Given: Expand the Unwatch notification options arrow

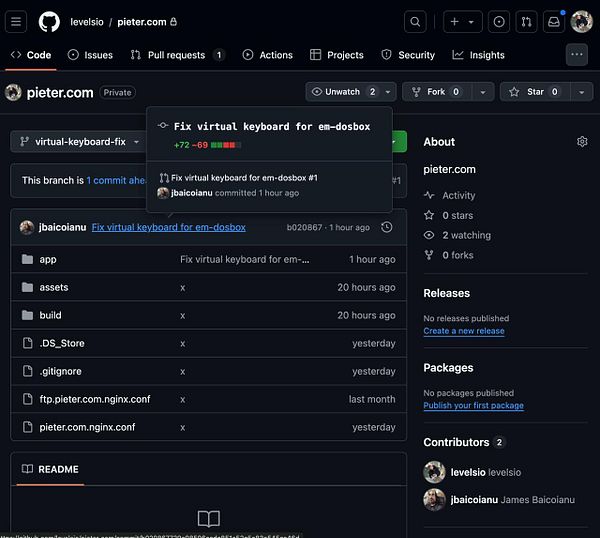Looking at the screenshot, I should [x=388, y=92].
